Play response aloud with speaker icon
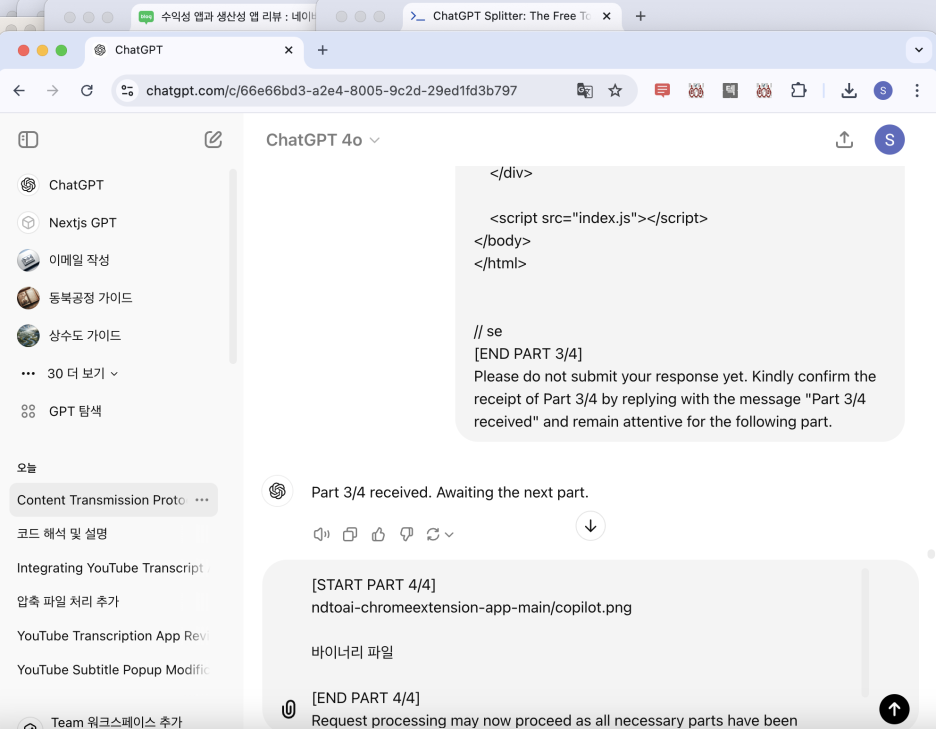 coord(321,534)
